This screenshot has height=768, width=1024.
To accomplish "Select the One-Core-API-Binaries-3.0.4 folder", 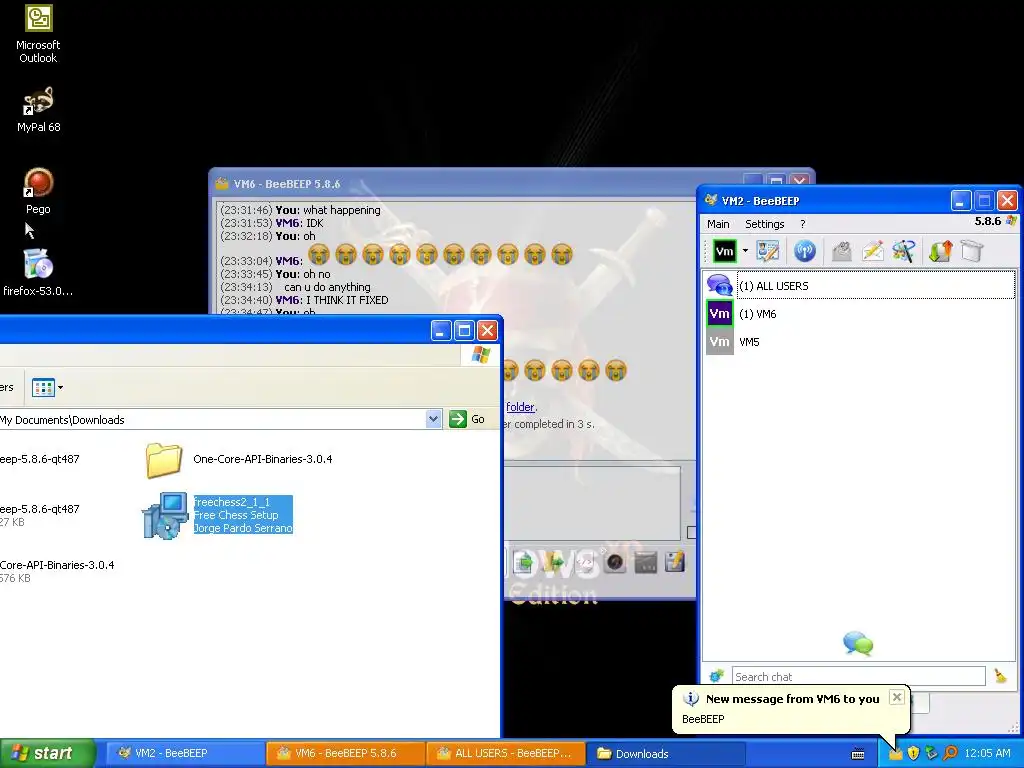I will 238,459.
